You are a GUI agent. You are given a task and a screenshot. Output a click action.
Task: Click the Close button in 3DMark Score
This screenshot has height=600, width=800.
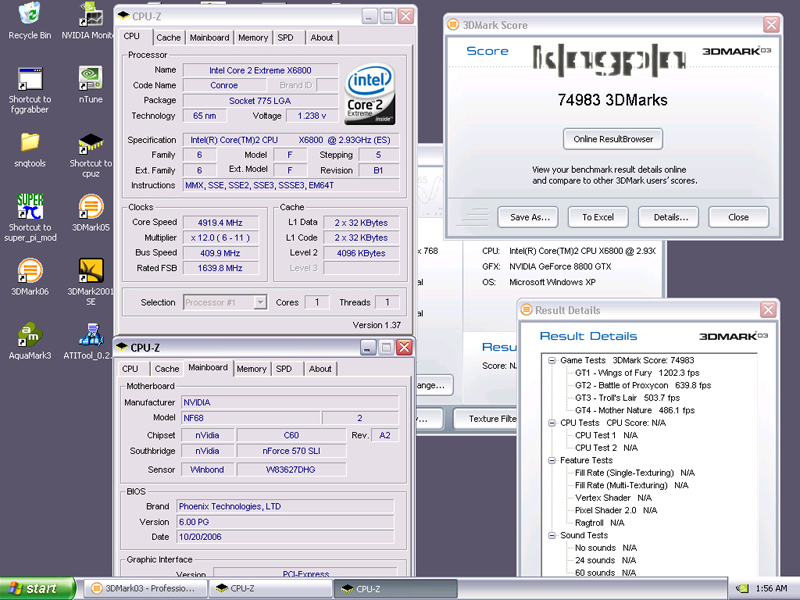[738, 217]
